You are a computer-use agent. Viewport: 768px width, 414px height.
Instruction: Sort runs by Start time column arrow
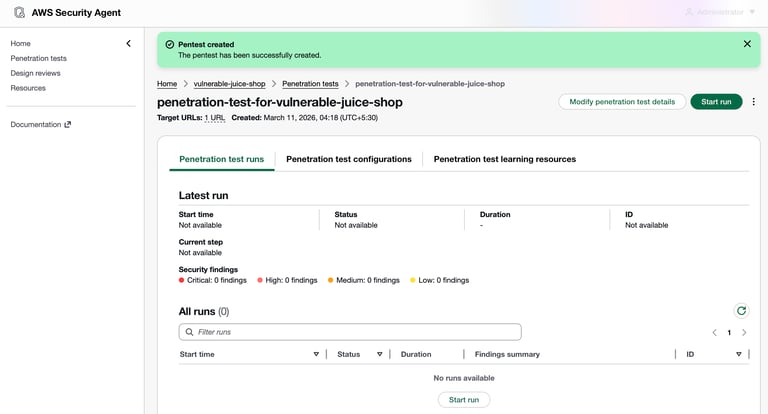pyautogui.click(x=316, y=354)
